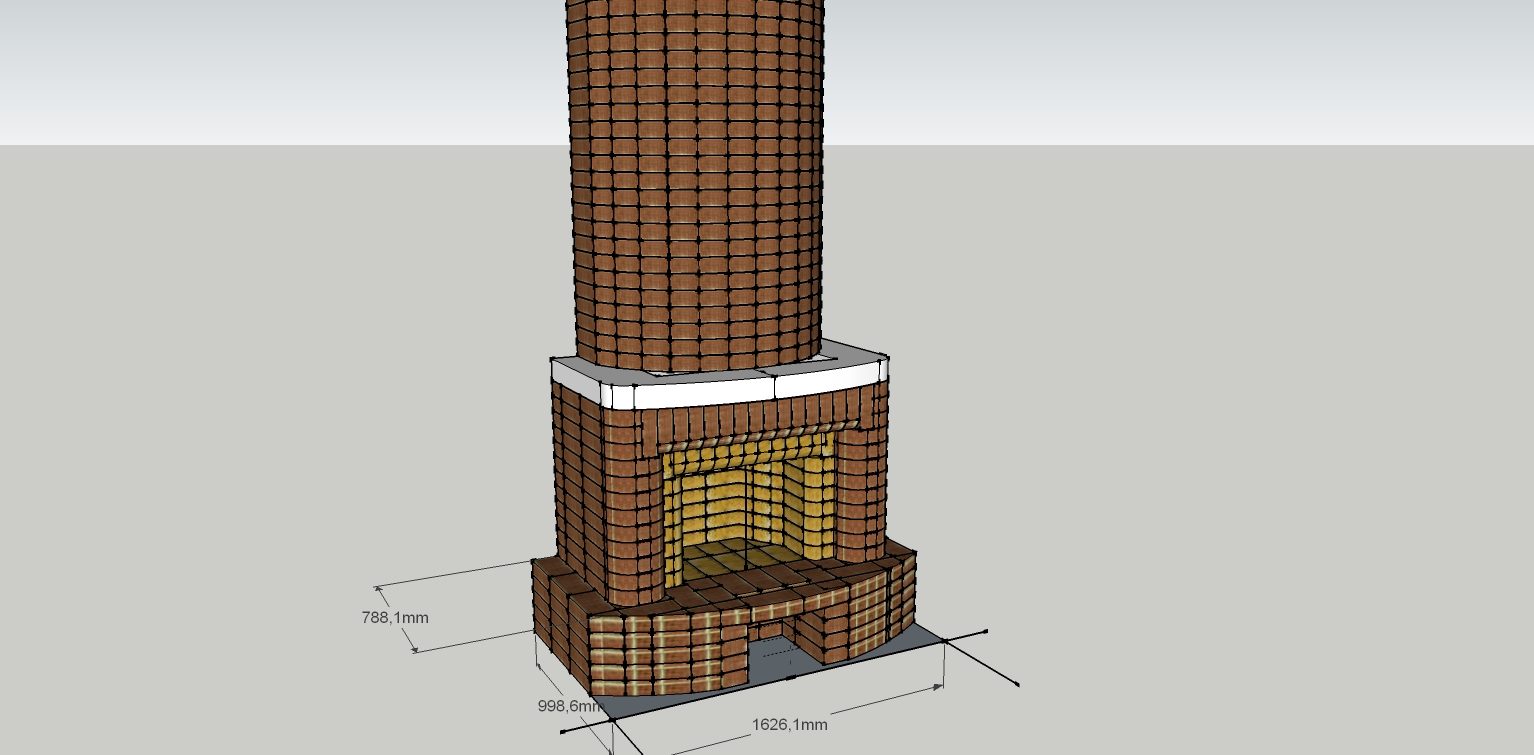
Task: Click the upper arrow of 788,1mm dimension
Action: 378,589
